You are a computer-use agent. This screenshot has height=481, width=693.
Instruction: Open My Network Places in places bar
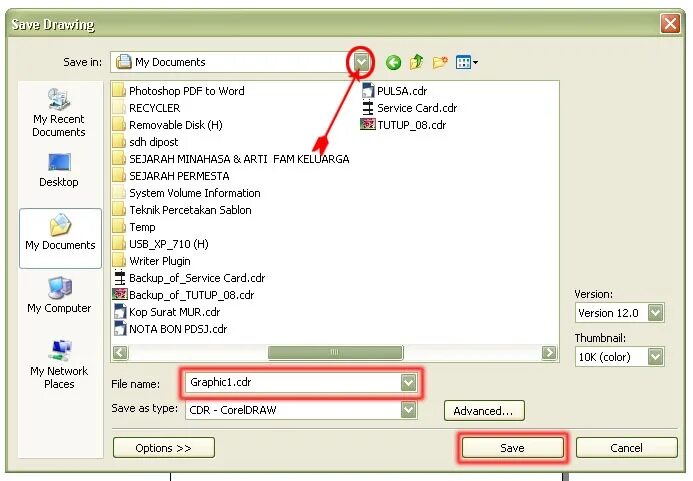(59, 365)
